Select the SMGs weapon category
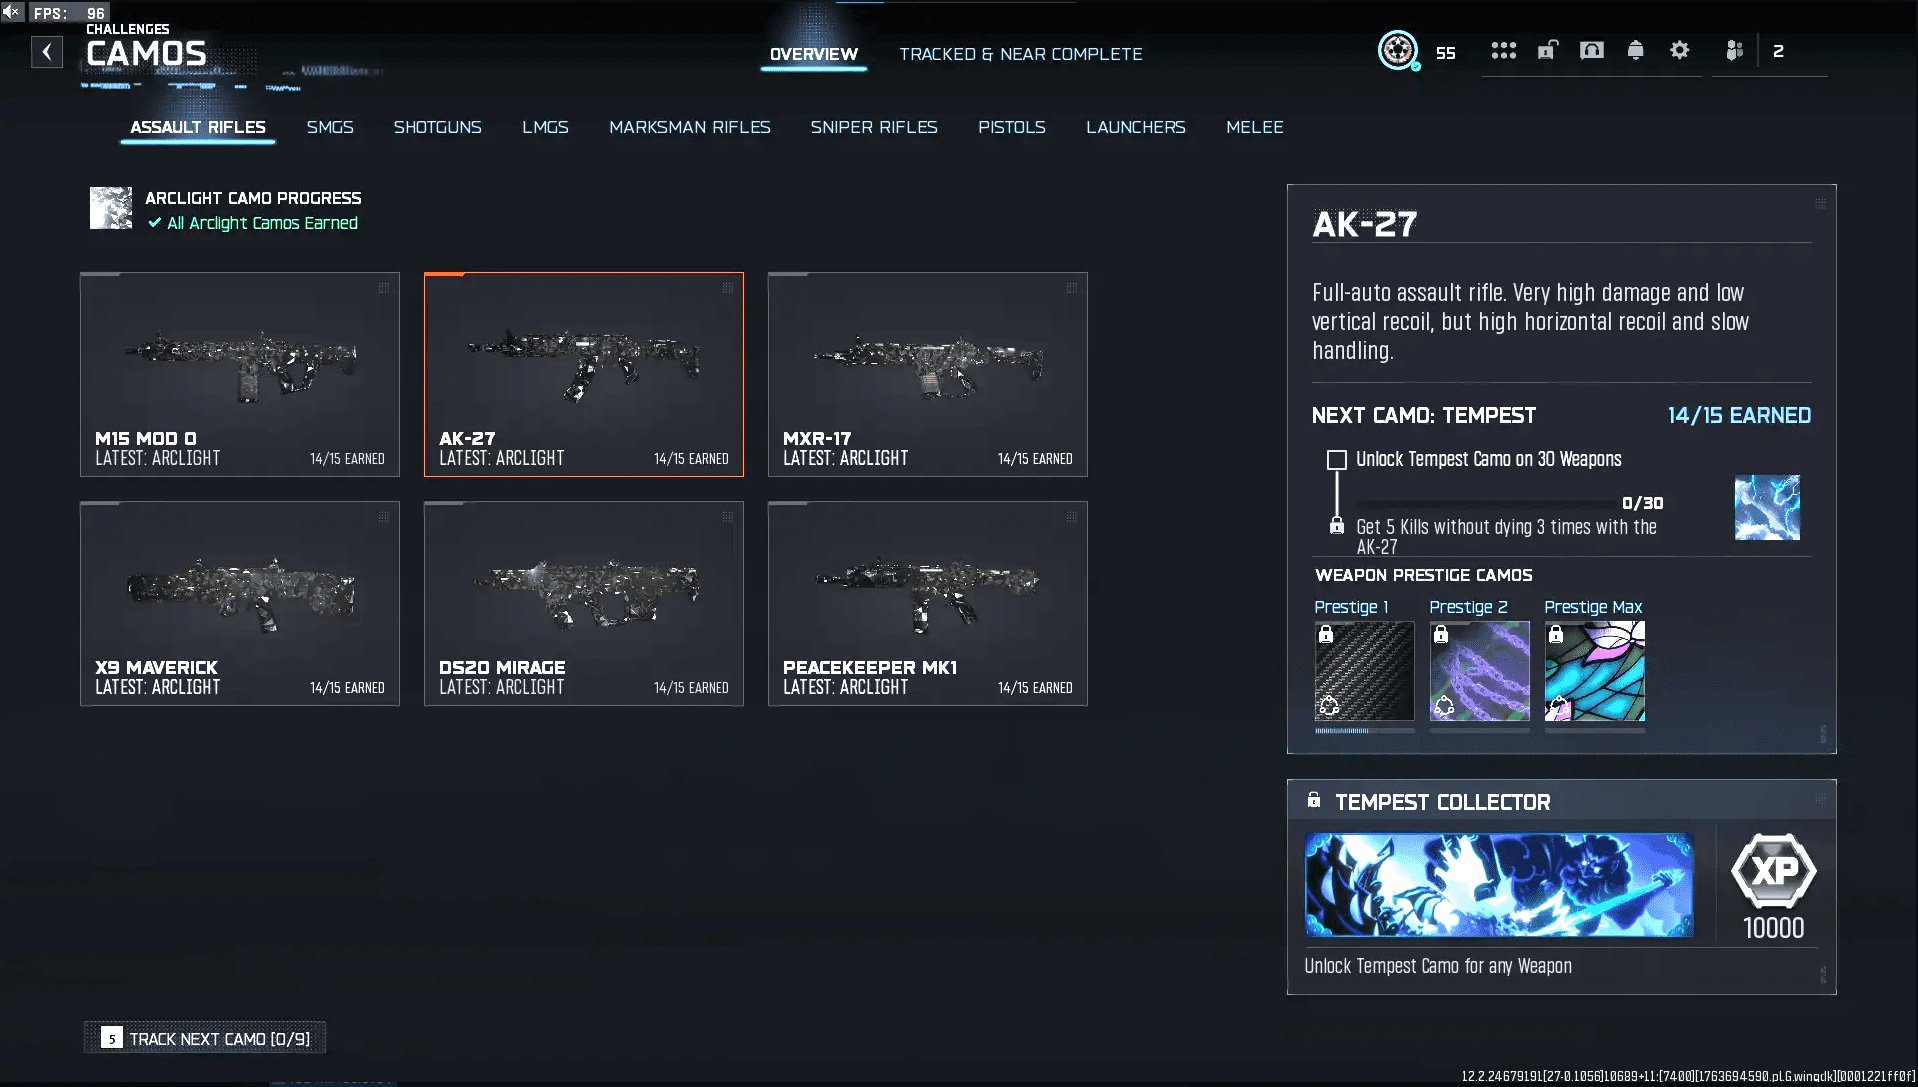Image resolution: width=1918 pixels, height=1087 pixels. [330, 127]
